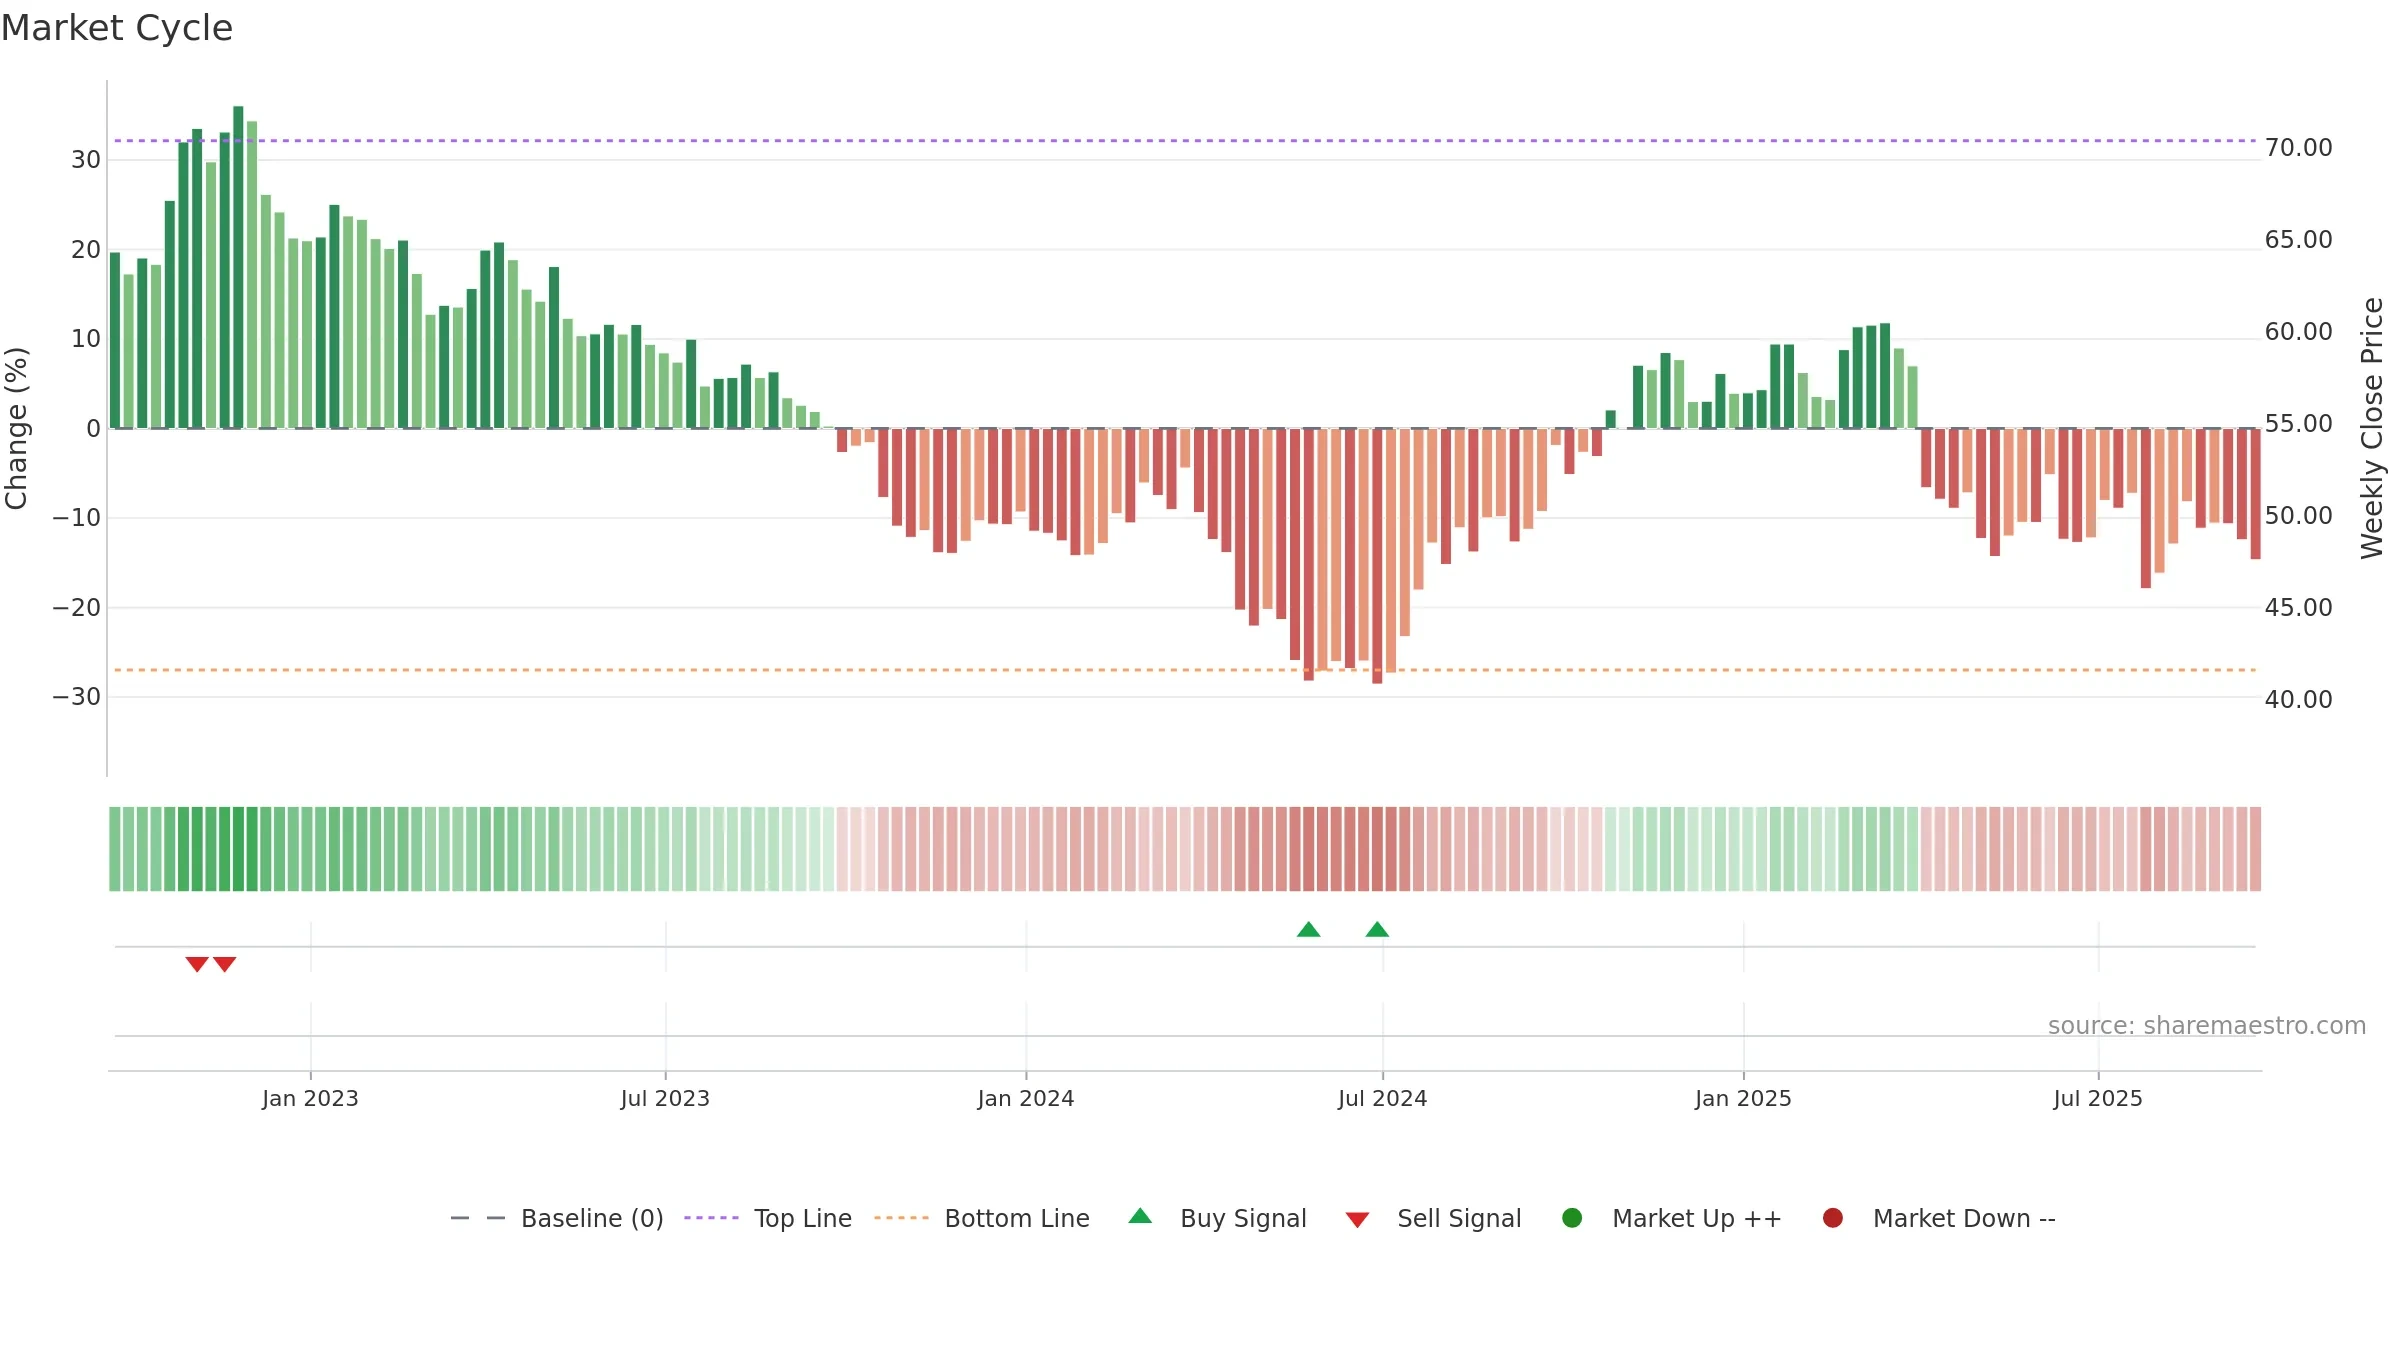Click the 65.00 price tick label
The height and width of the screenshot is (1350, 2400).
pos(2298,240)
